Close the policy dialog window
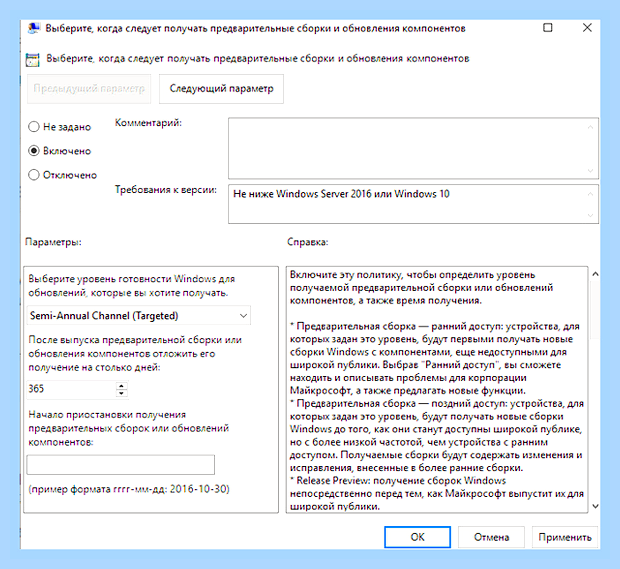The image size is (620, 569). [x=587, y=28]
